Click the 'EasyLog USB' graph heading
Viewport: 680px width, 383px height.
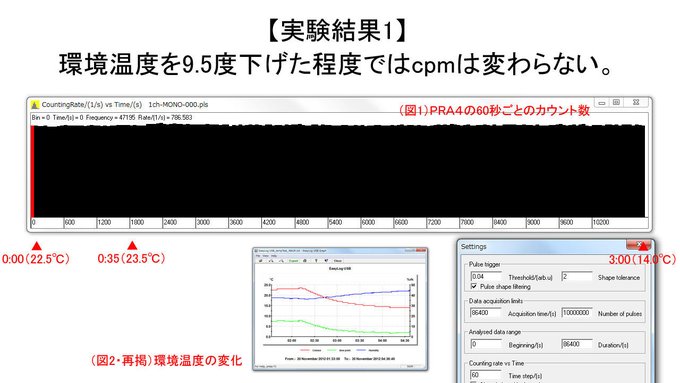coord(340,268)
